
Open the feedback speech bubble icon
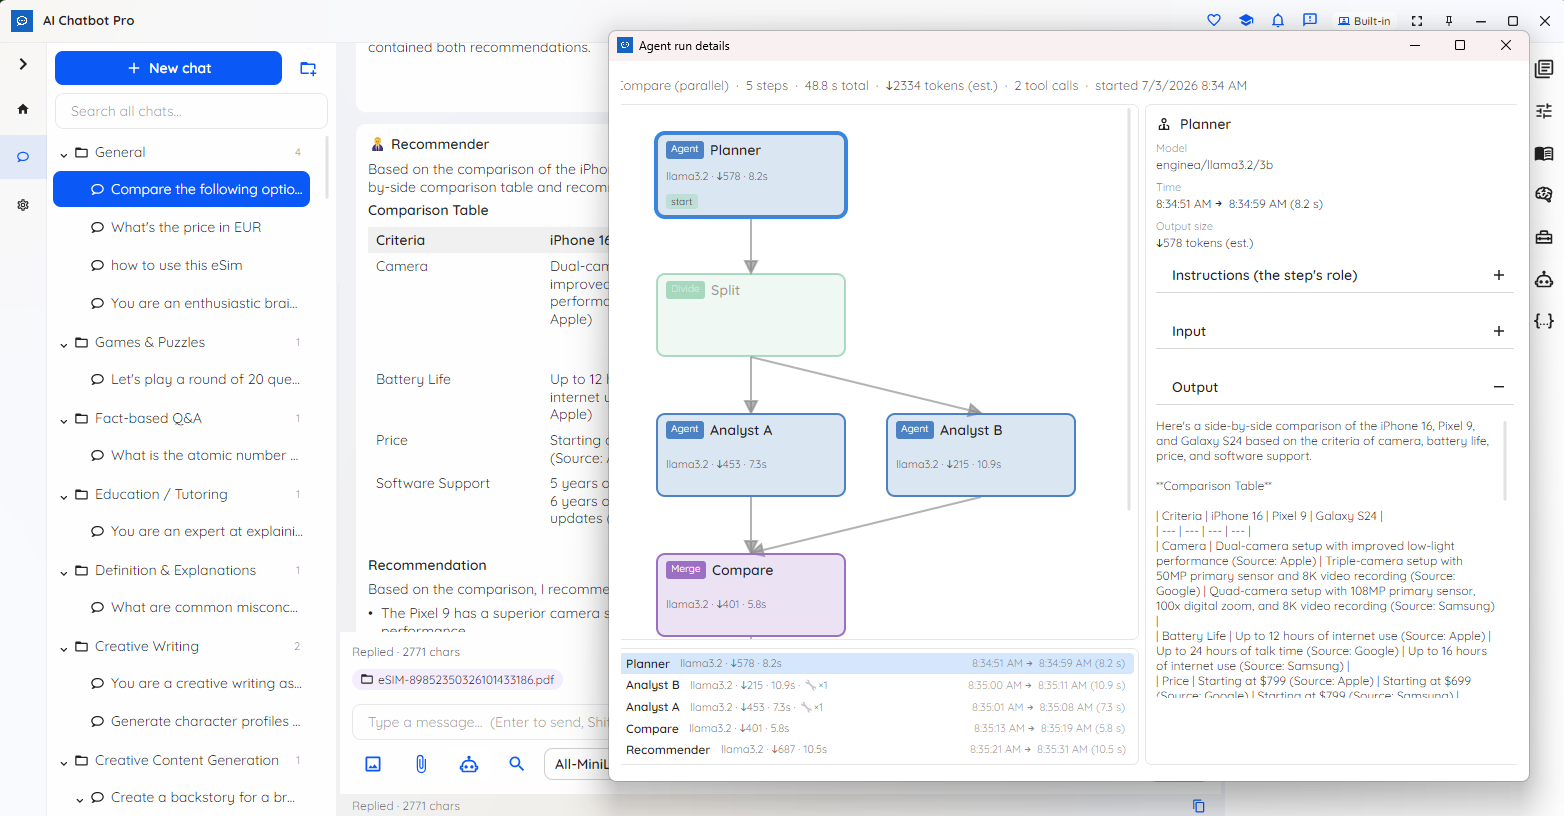pos(1310,20)
